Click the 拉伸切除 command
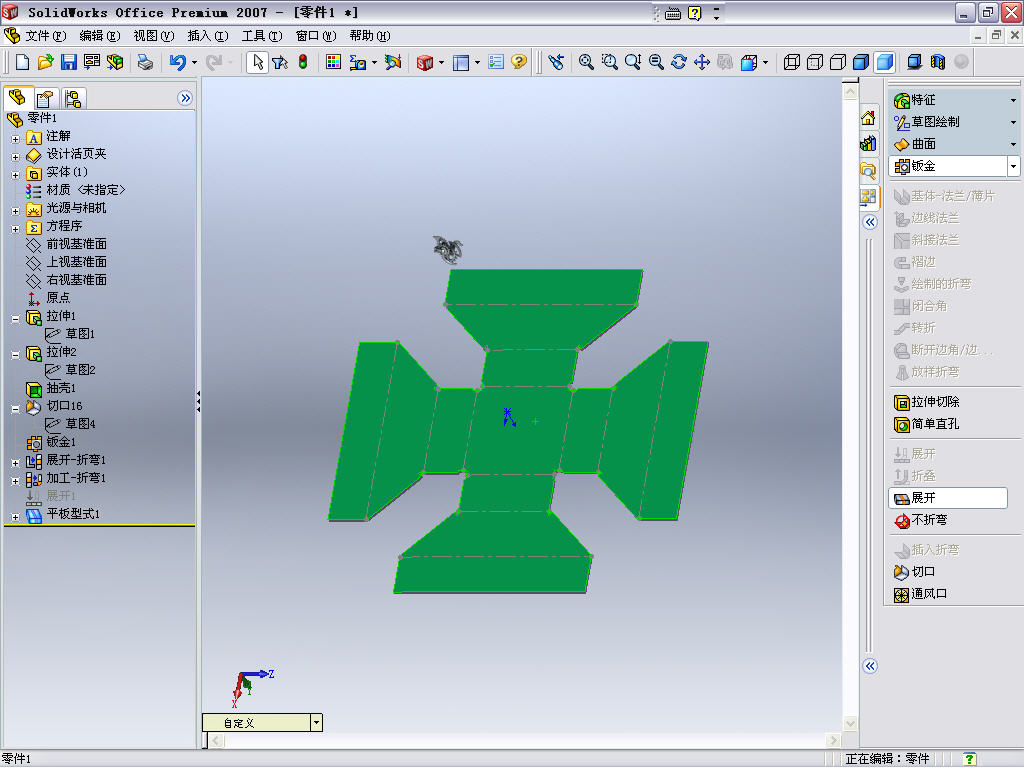Viewport: 1024px width, 768px height. tap(927, 402)
